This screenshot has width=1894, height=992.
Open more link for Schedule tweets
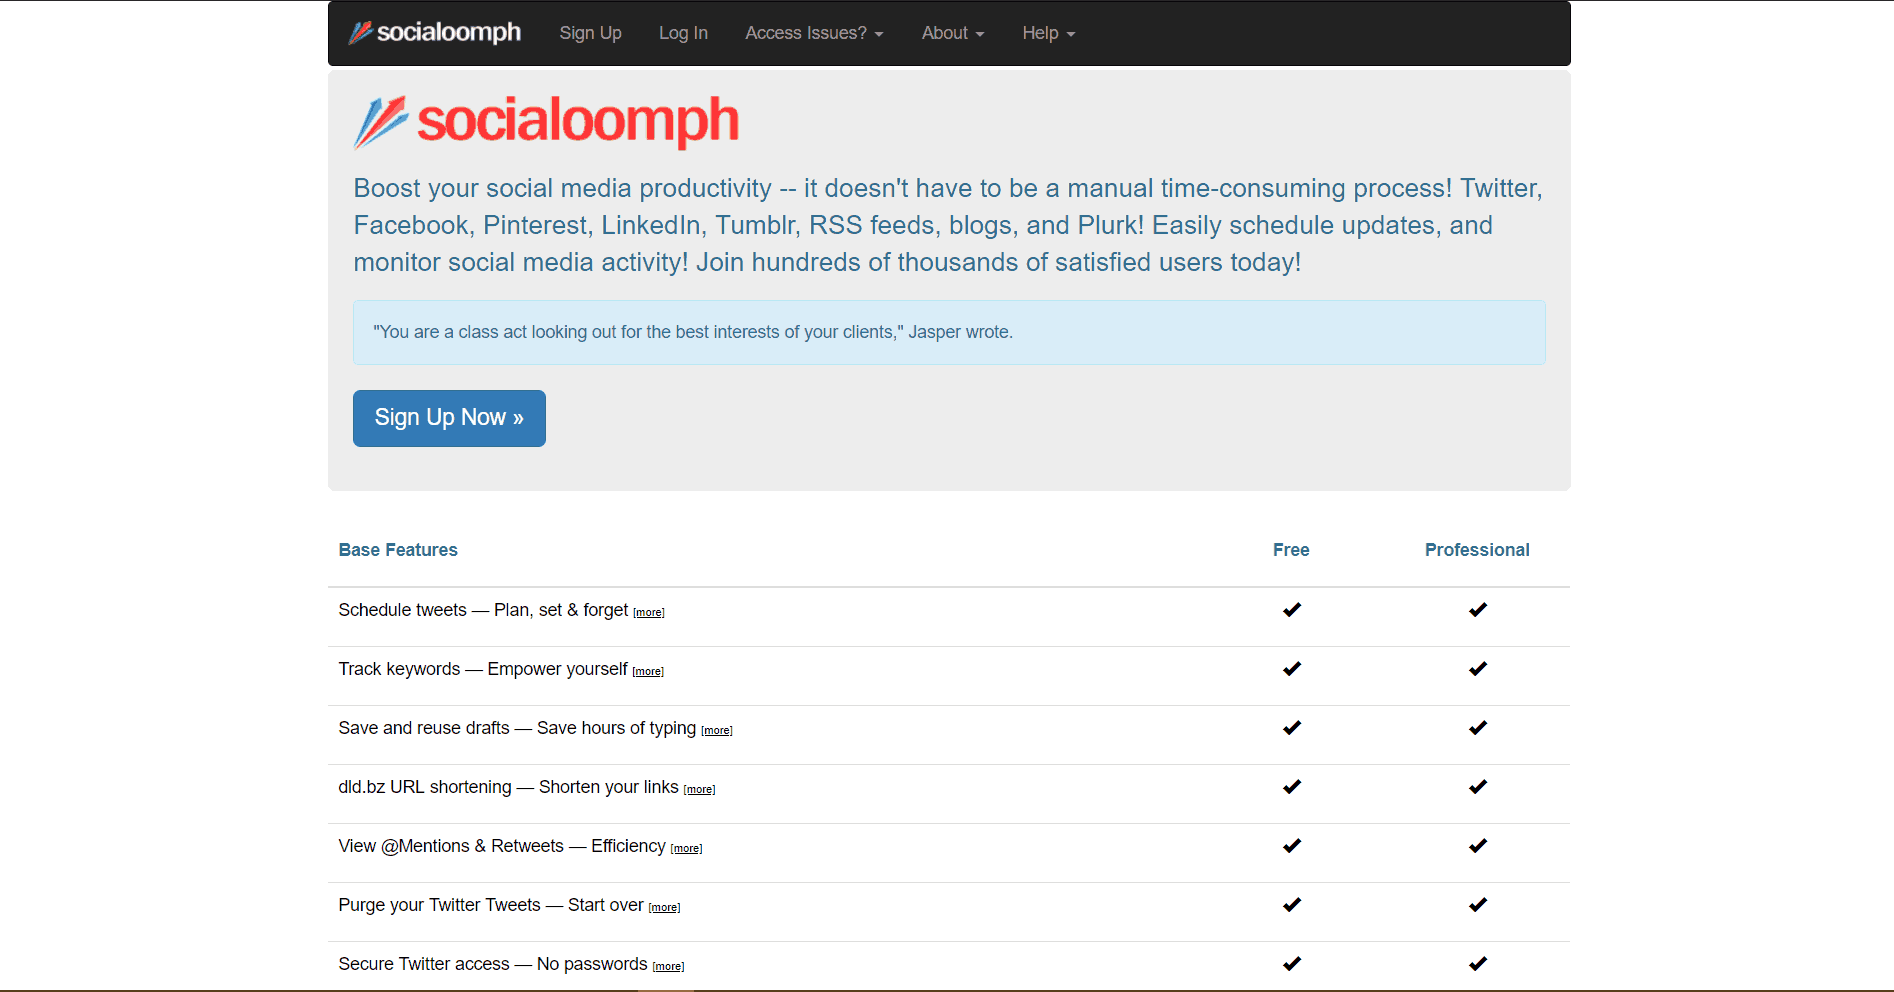(x=649, y=612)
